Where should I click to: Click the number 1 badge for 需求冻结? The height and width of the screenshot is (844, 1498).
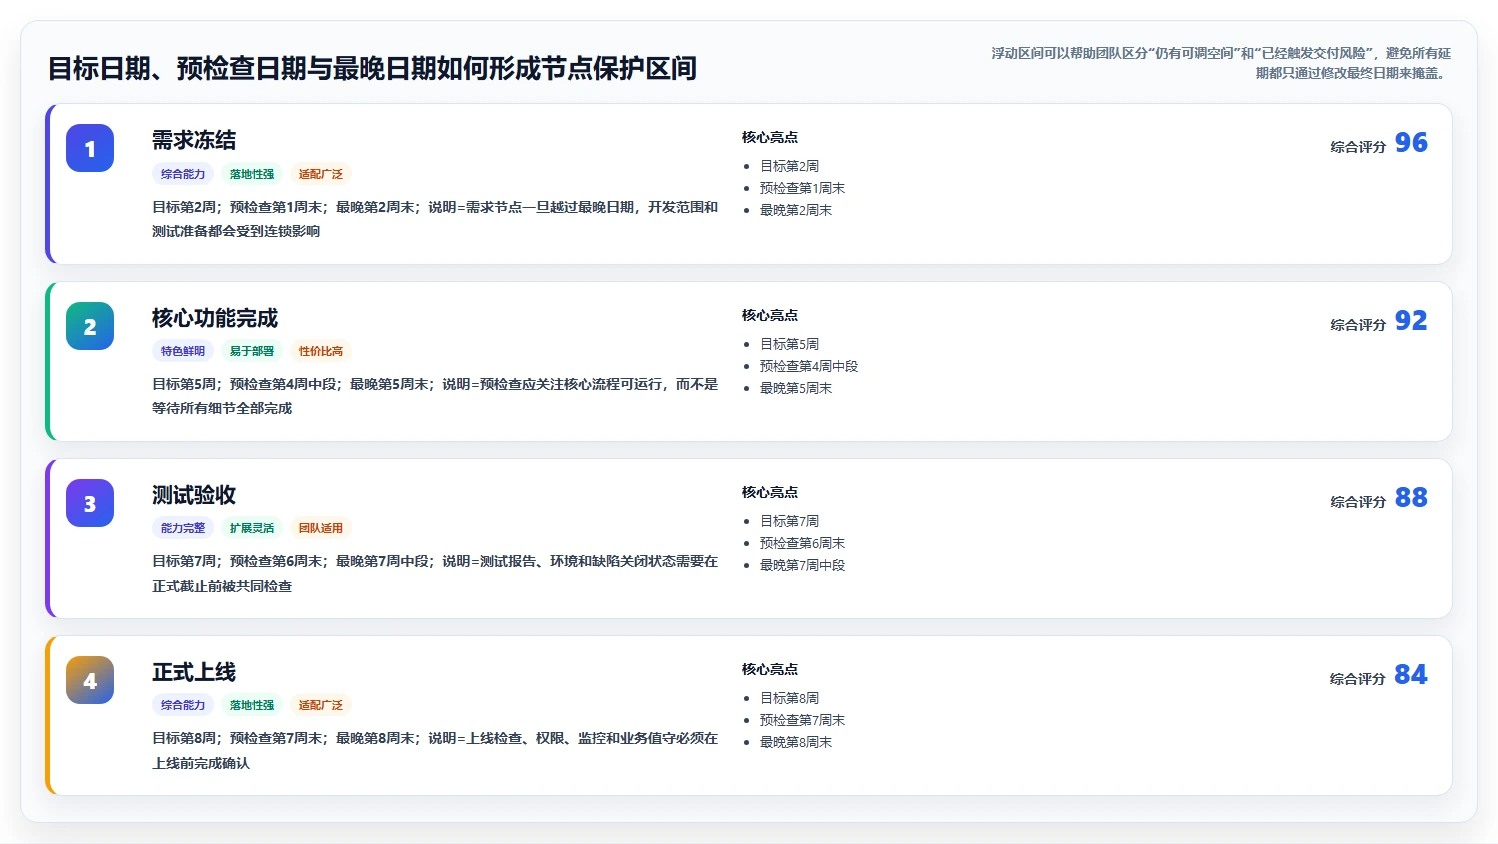[x=90, y=149]
